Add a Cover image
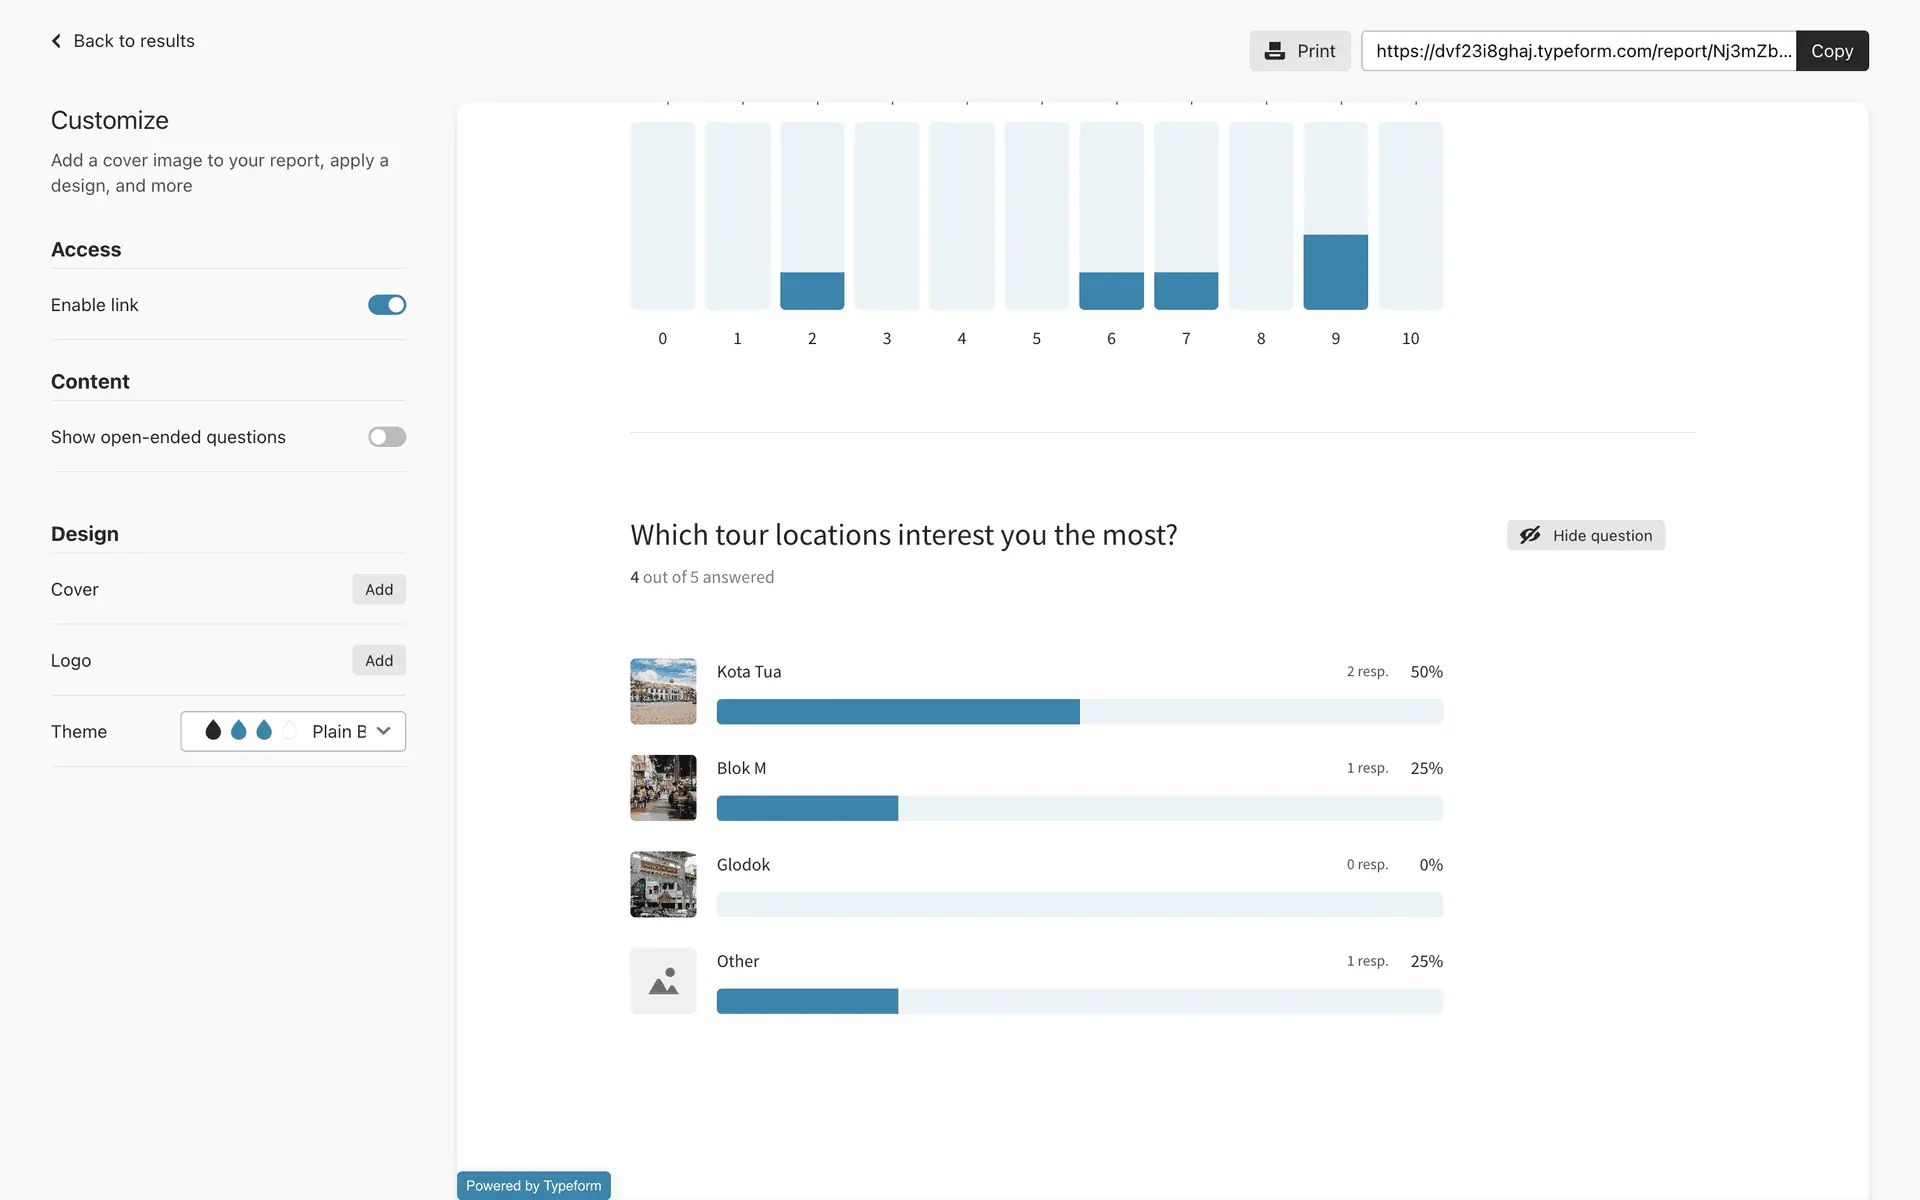Viewport: 1920px width, 1200px height. [x=379, y=590]
